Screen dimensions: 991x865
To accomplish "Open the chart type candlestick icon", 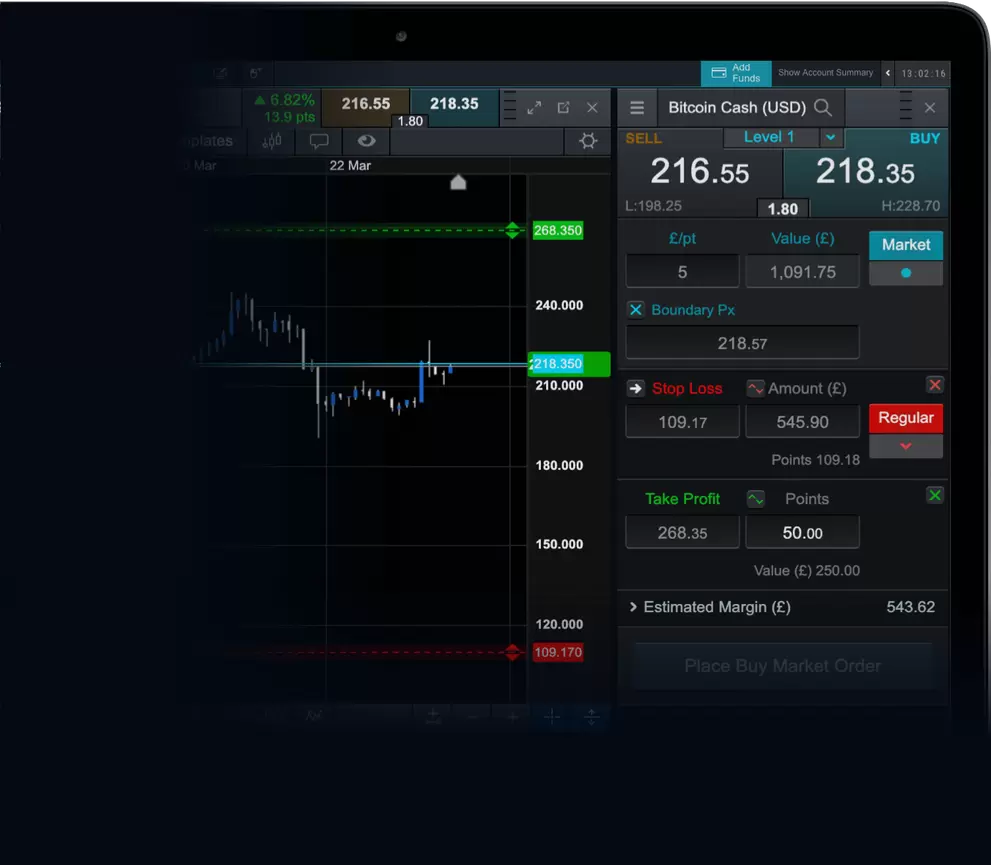I will pos(272,142).
